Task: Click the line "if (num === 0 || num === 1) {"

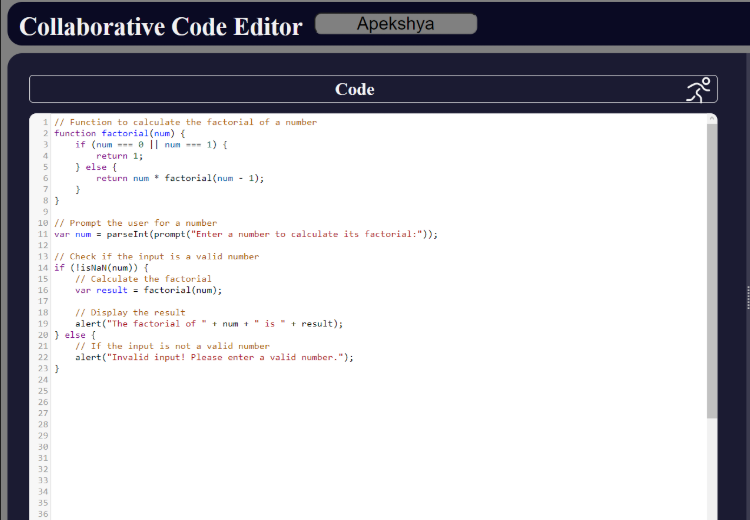Action: pyautogui.click(x=151, y=144)
